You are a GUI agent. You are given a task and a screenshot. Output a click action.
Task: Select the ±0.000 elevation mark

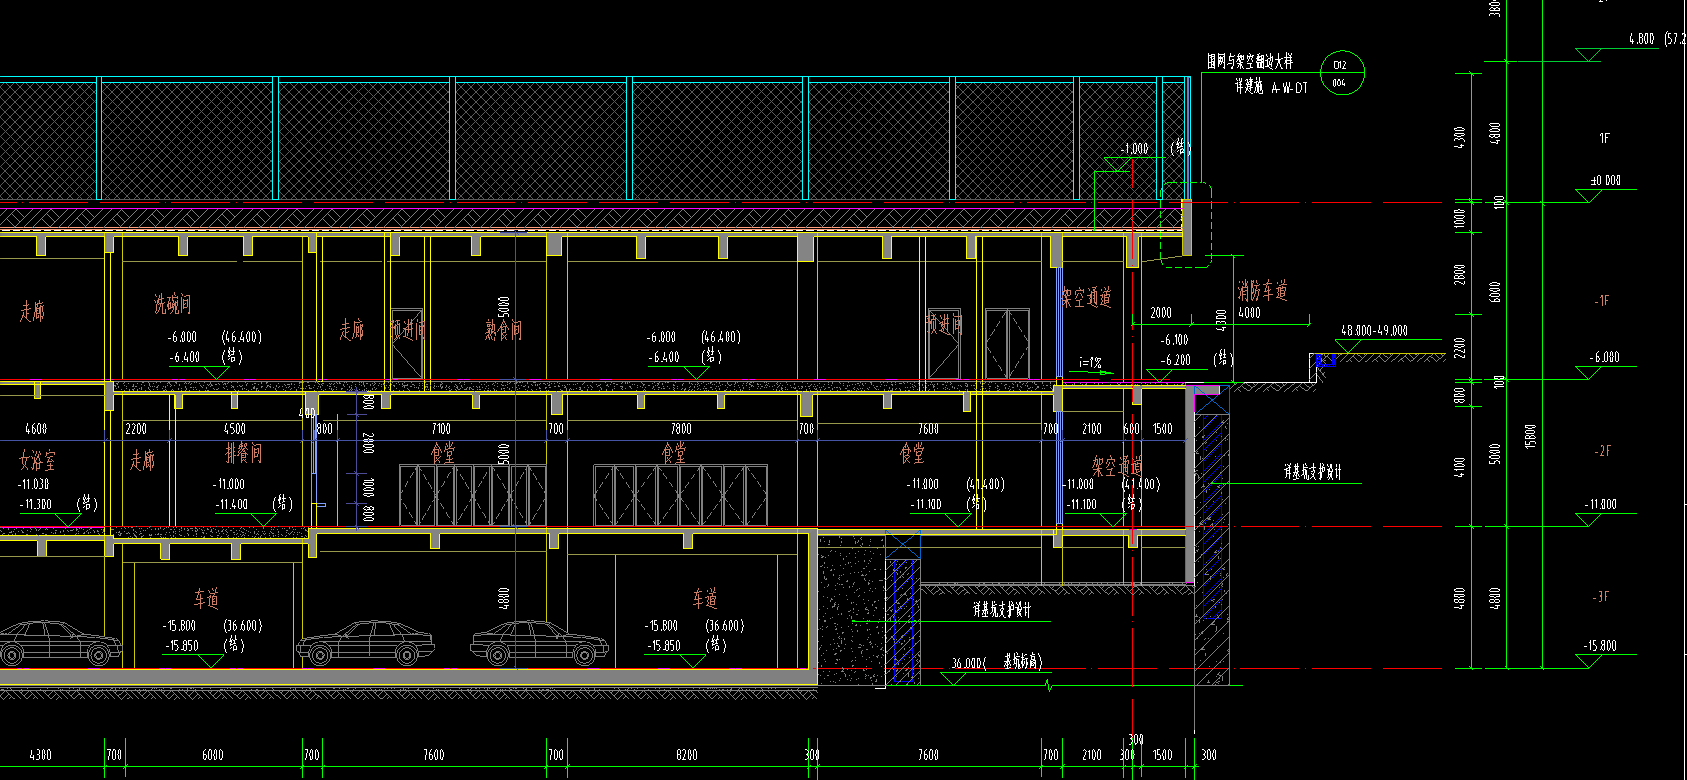pyautogui.click(x=1605, y=181)
